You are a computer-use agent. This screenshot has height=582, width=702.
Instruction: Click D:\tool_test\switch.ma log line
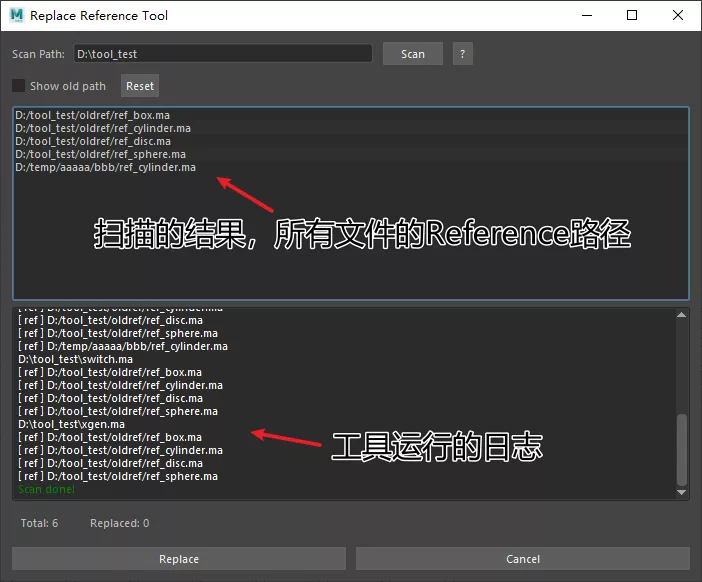(75, 359)
